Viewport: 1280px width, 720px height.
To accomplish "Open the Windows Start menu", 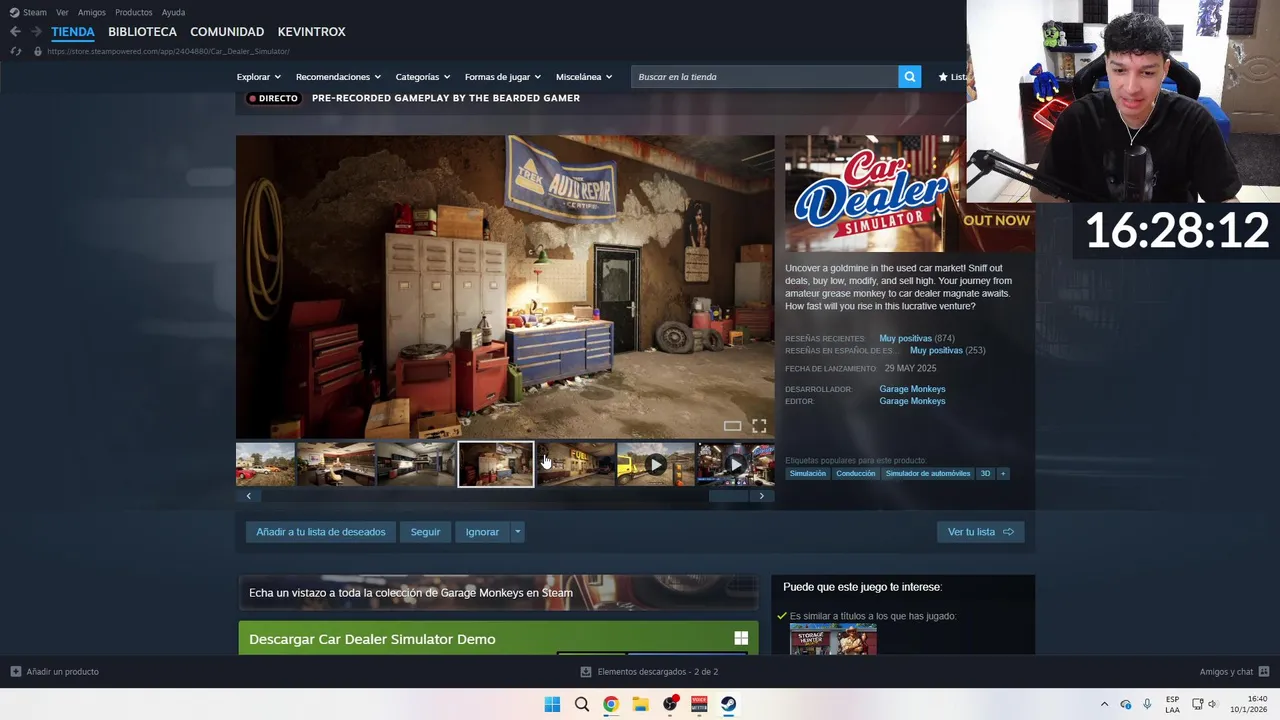I will 552,704.
